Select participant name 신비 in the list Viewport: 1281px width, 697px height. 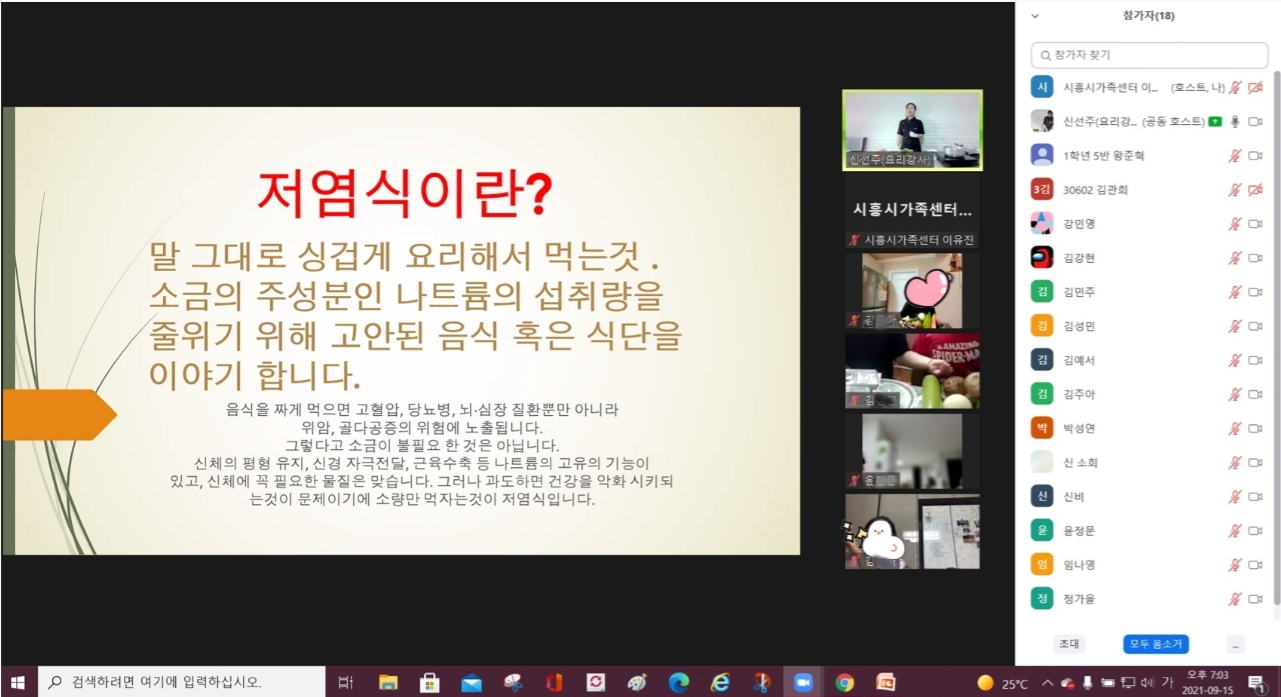[1074, 497]
